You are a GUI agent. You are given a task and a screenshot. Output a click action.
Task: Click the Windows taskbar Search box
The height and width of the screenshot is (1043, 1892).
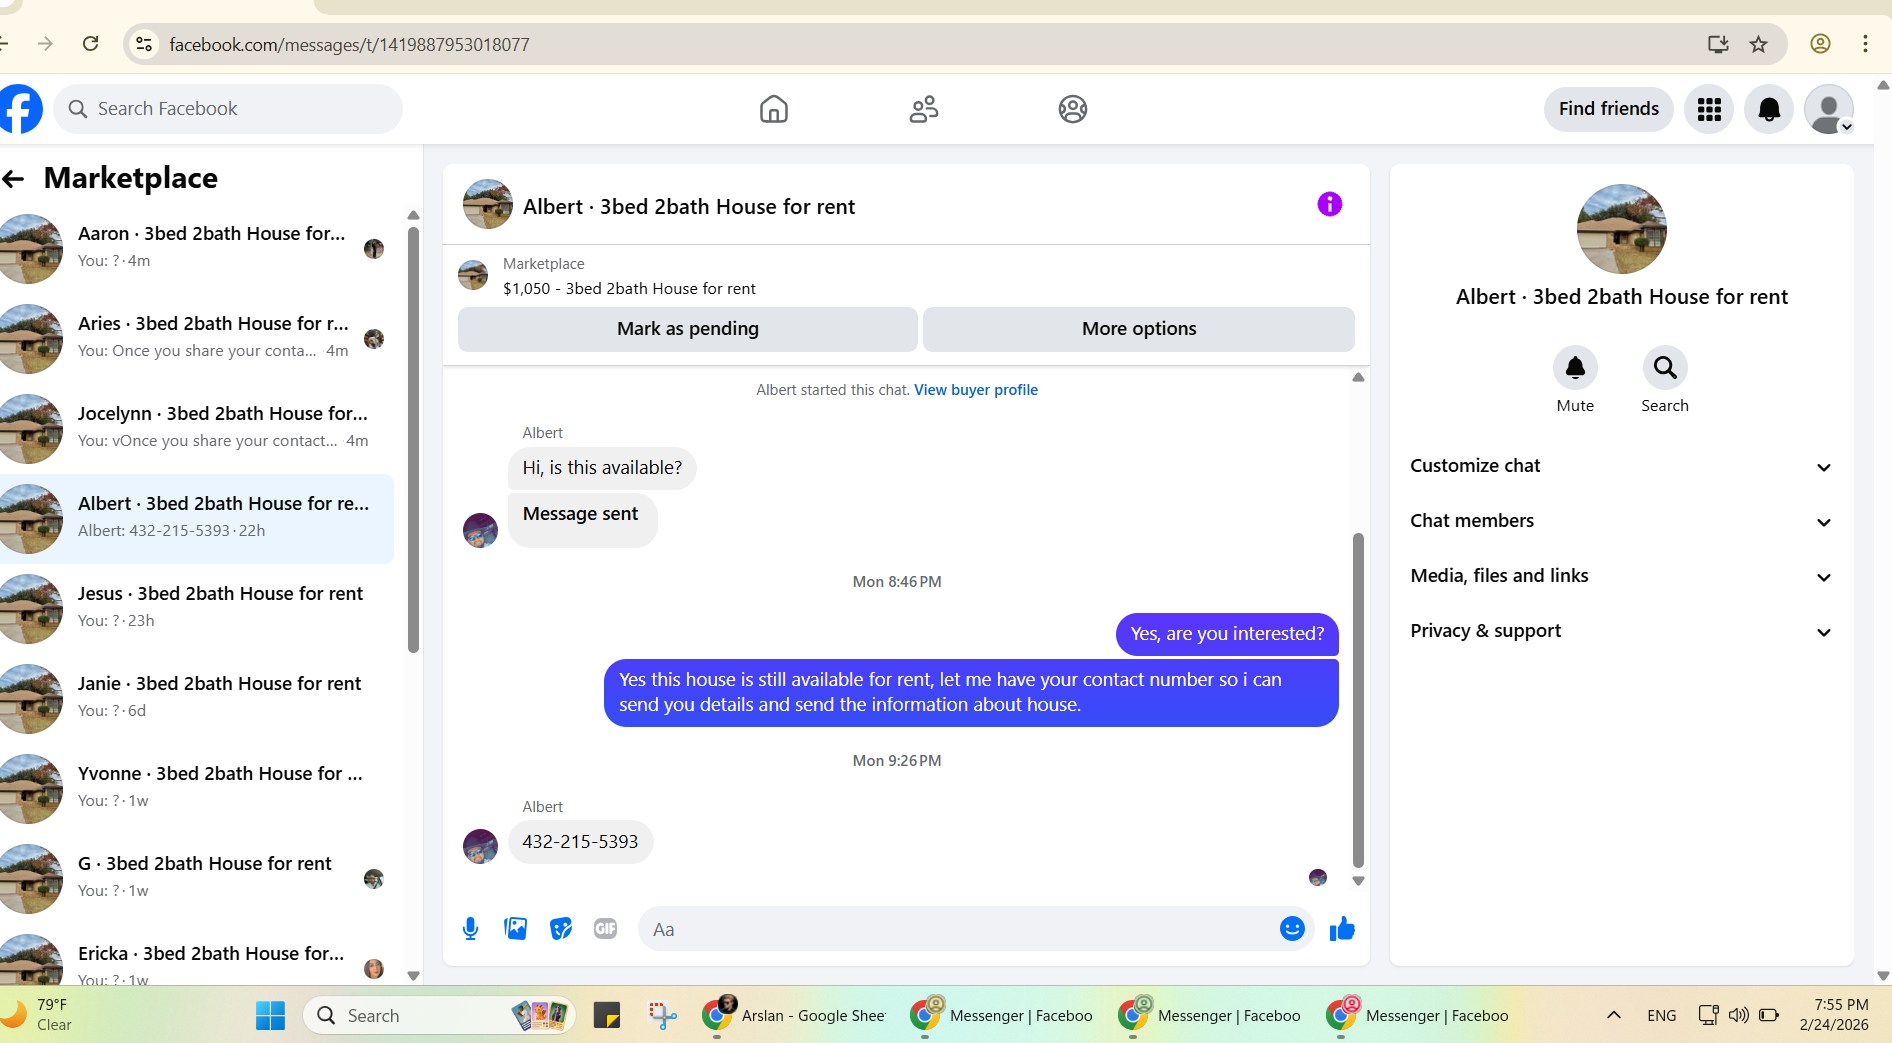[438, 1015]
